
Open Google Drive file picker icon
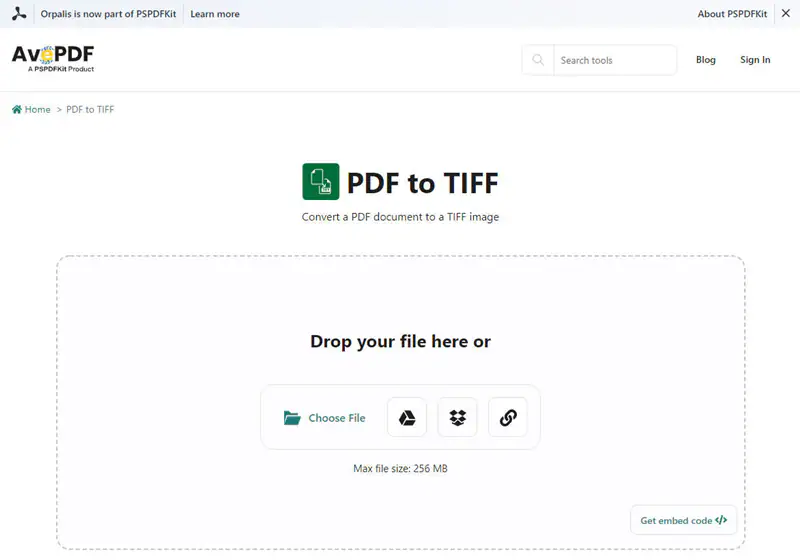[407, 418]
